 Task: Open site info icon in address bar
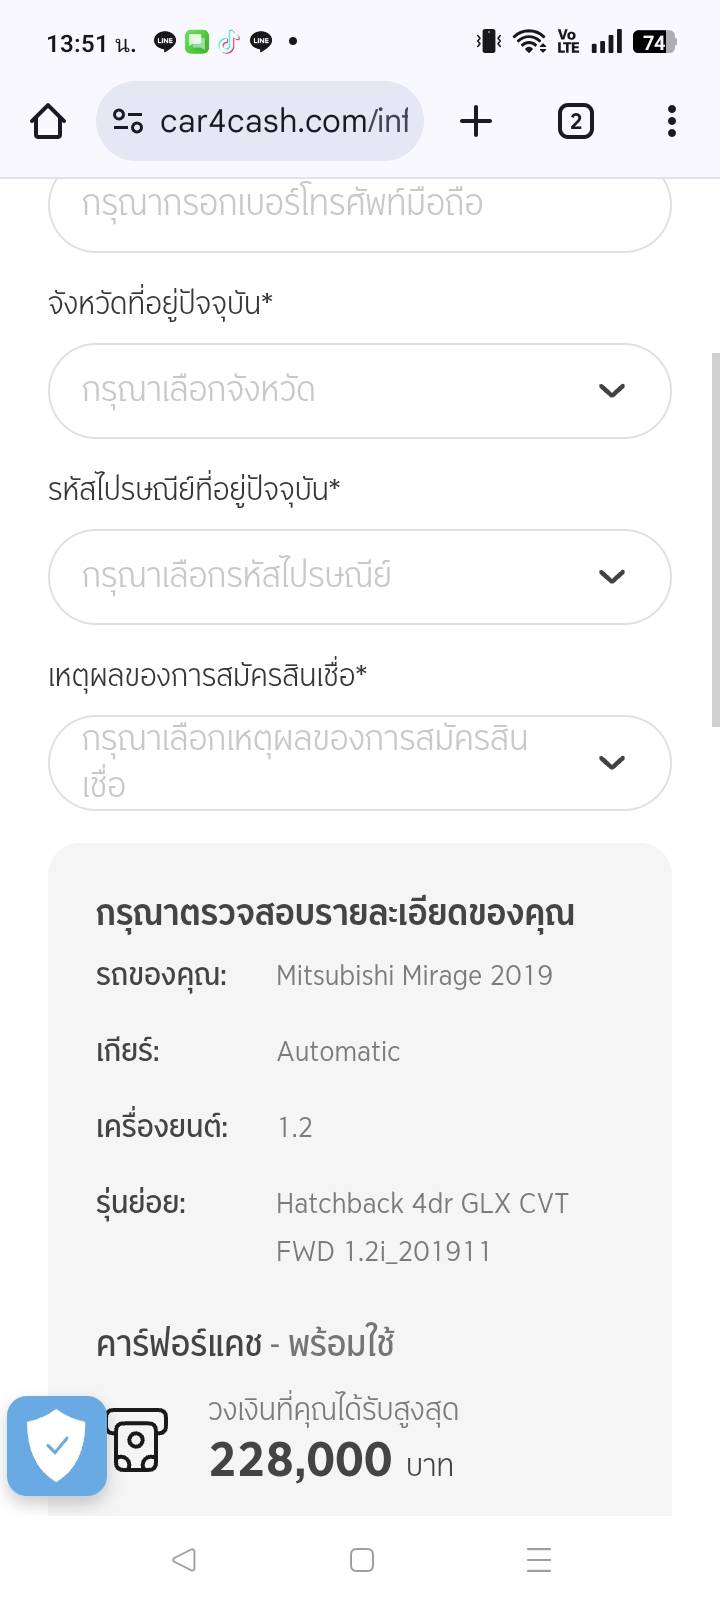click(x=128, y=122)
